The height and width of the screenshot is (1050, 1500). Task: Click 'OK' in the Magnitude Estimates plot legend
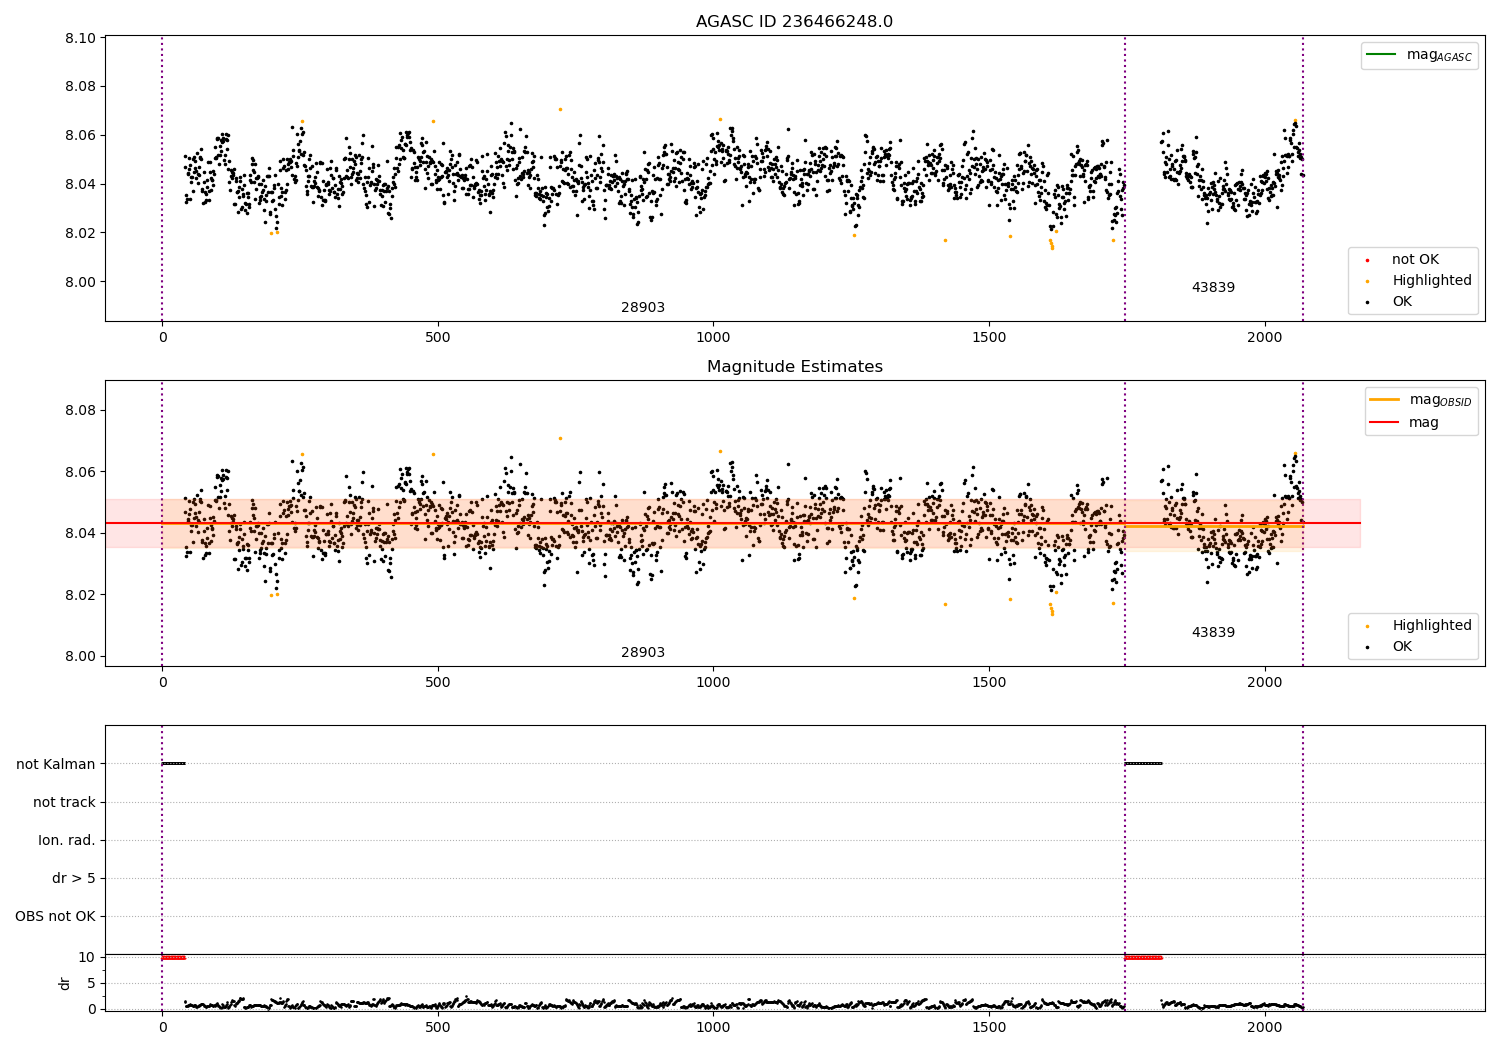click(1391, 647)
